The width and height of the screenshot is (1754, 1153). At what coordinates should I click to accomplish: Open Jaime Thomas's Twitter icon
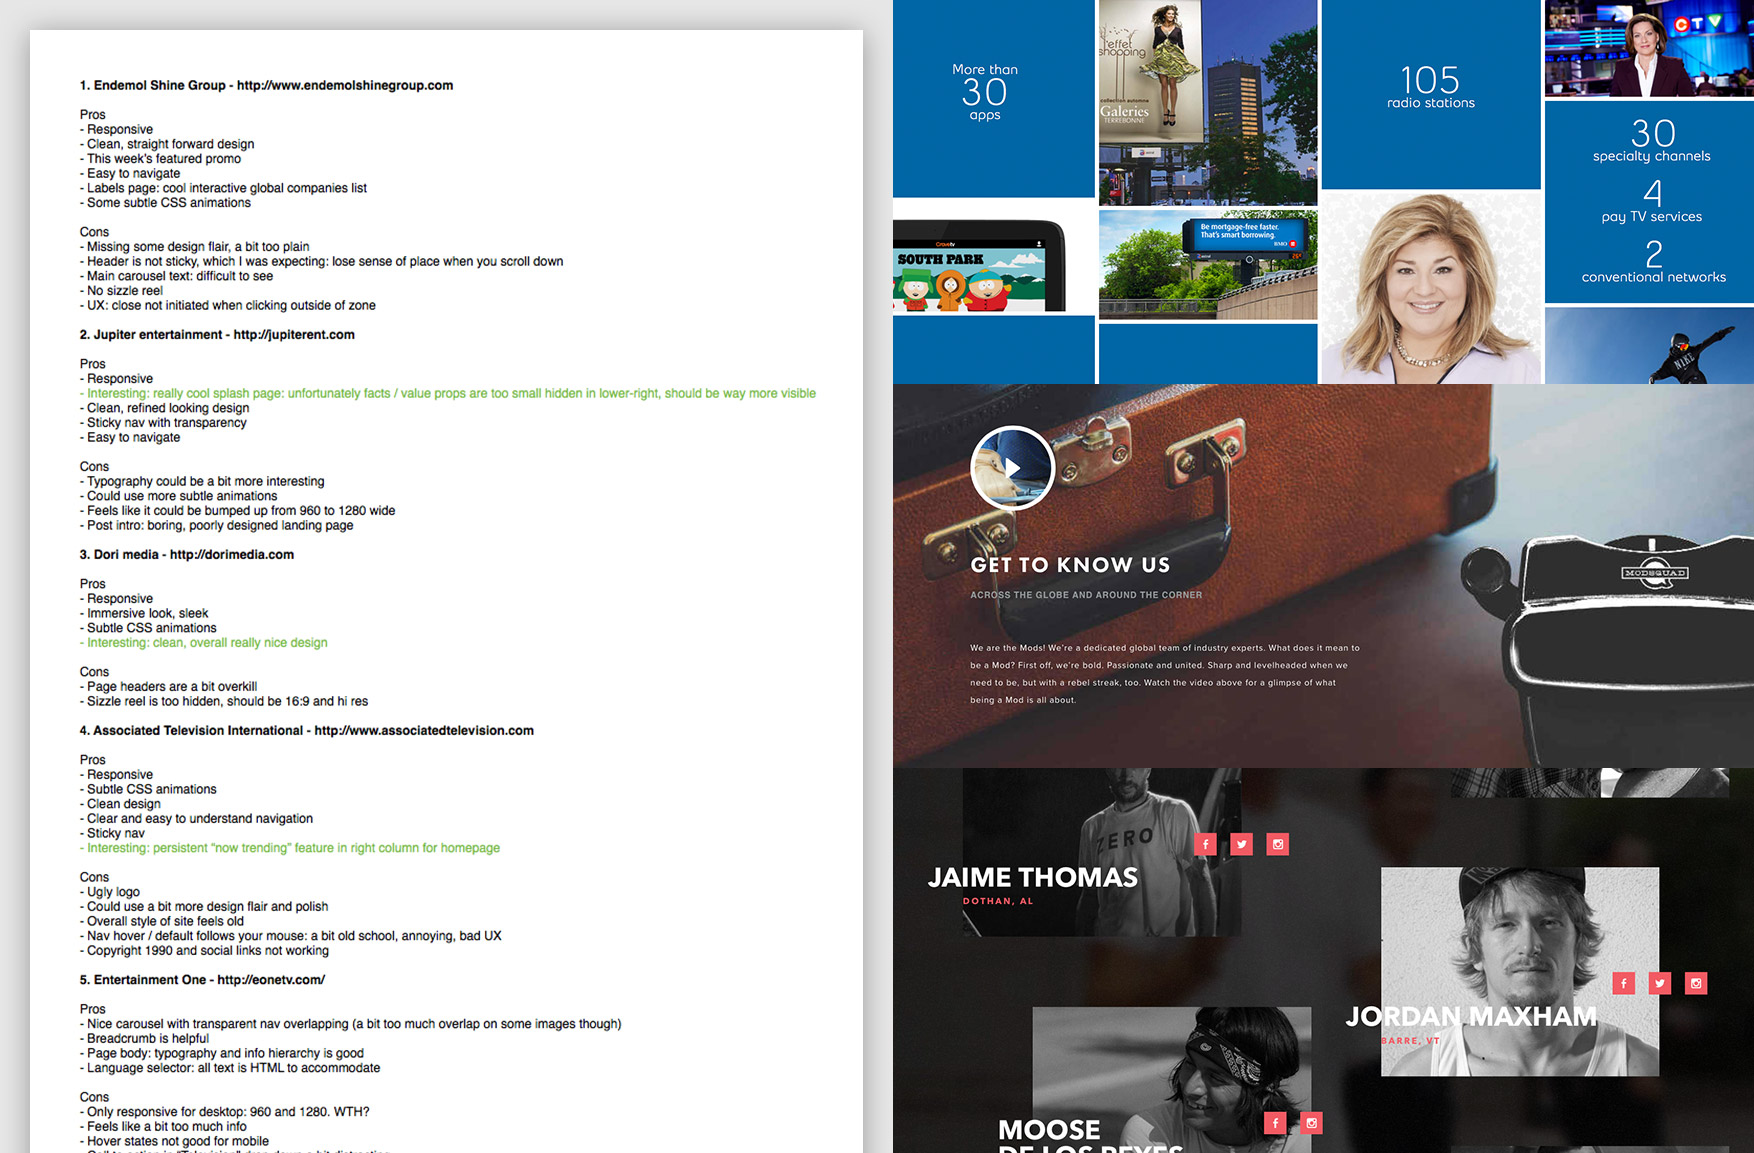click(x=1242, y=844)
